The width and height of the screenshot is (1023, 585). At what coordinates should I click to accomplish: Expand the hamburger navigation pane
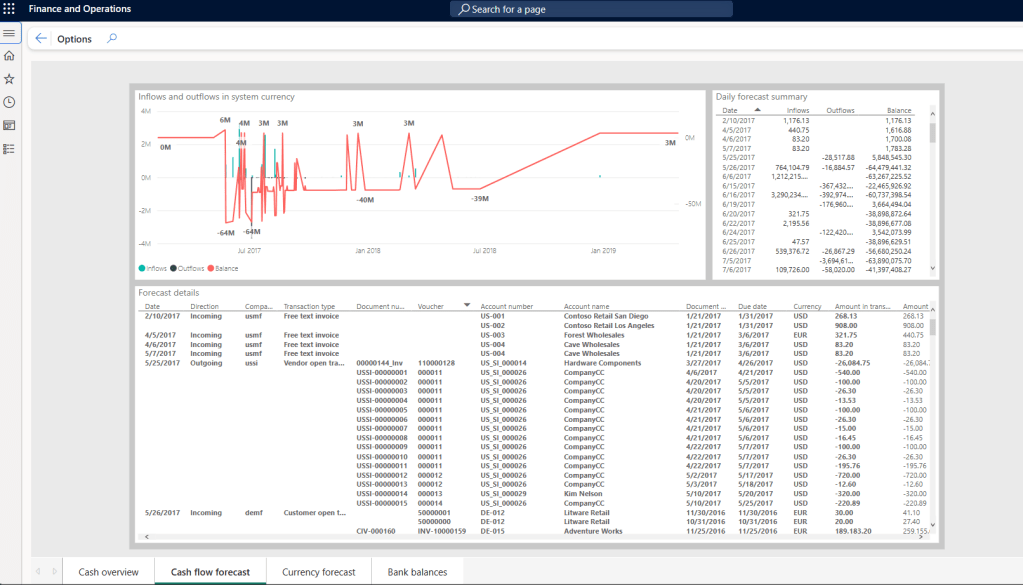point(9,34)
